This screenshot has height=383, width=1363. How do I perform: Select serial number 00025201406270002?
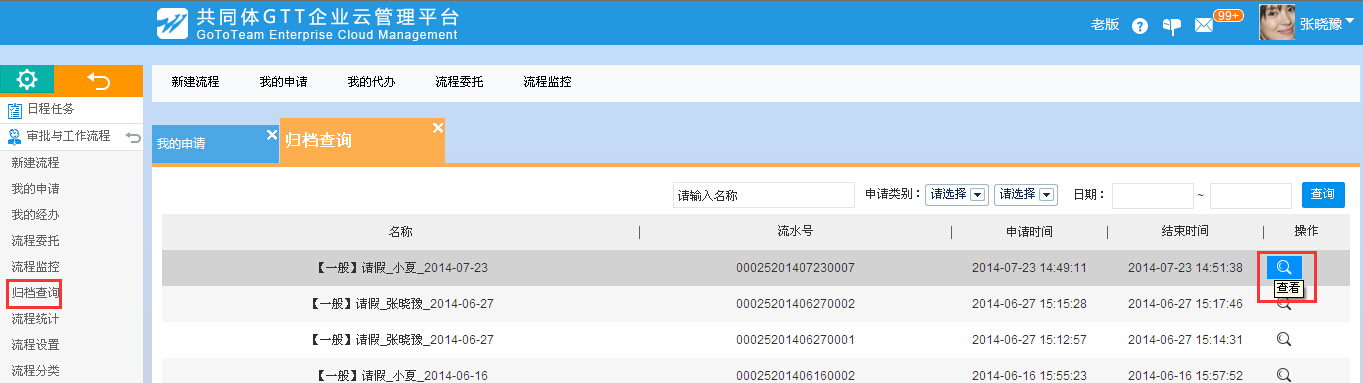[795, 304]
